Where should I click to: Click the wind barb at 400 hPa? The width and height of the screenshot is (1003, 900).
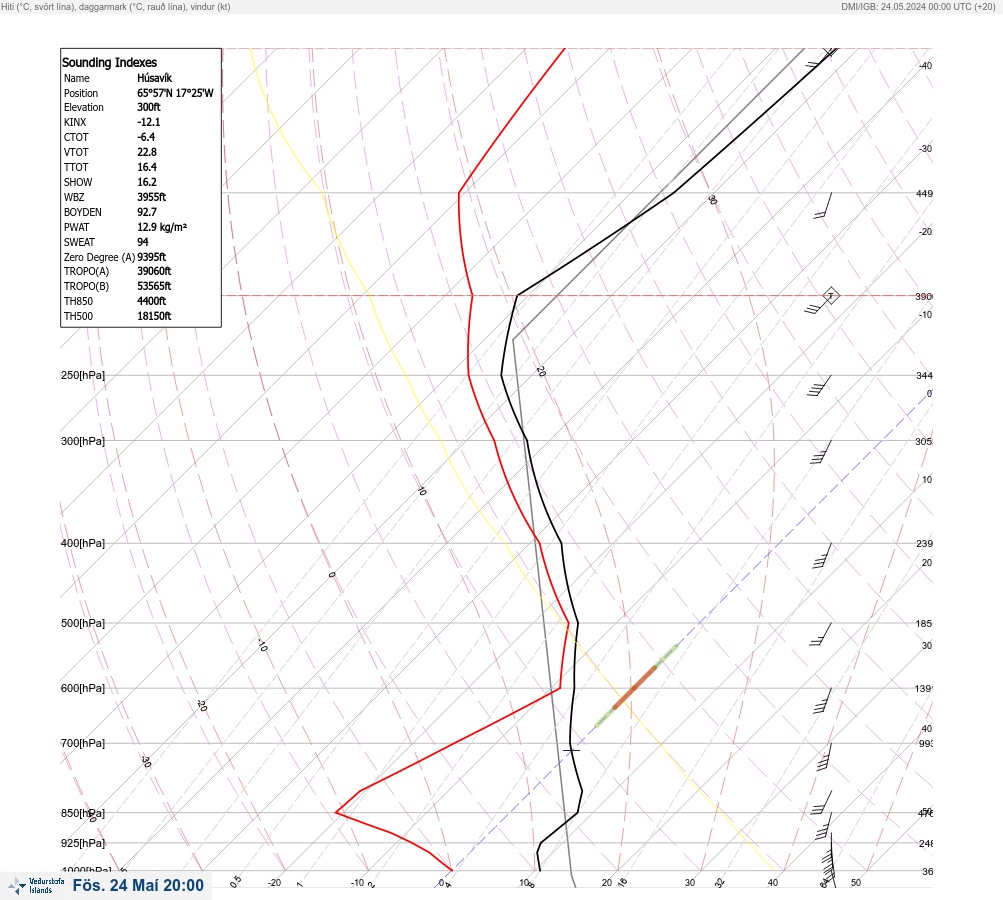pyautogui.click(x=822, y=555)
